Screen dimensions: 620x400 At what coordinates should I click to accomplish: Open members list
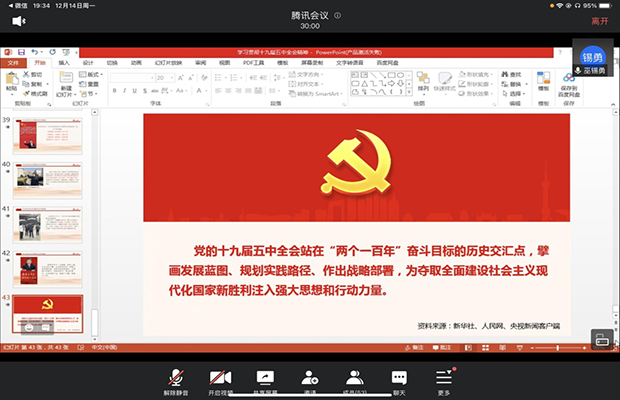click(x=354, y=378)
